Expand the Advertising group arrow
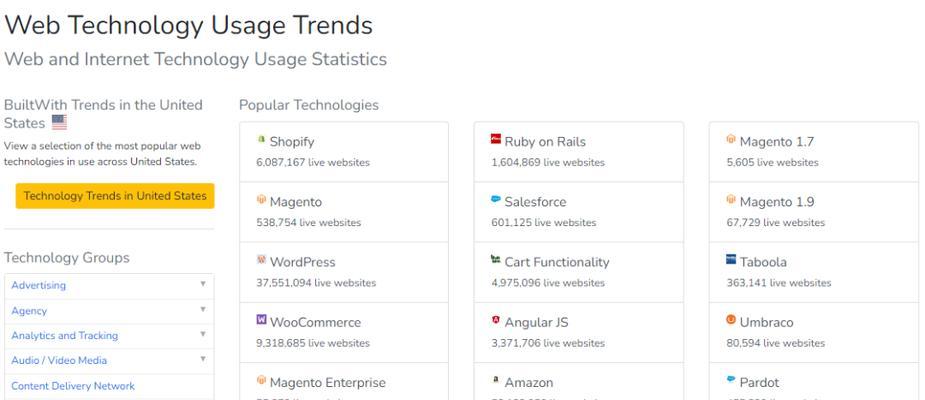 coord(203,284)
